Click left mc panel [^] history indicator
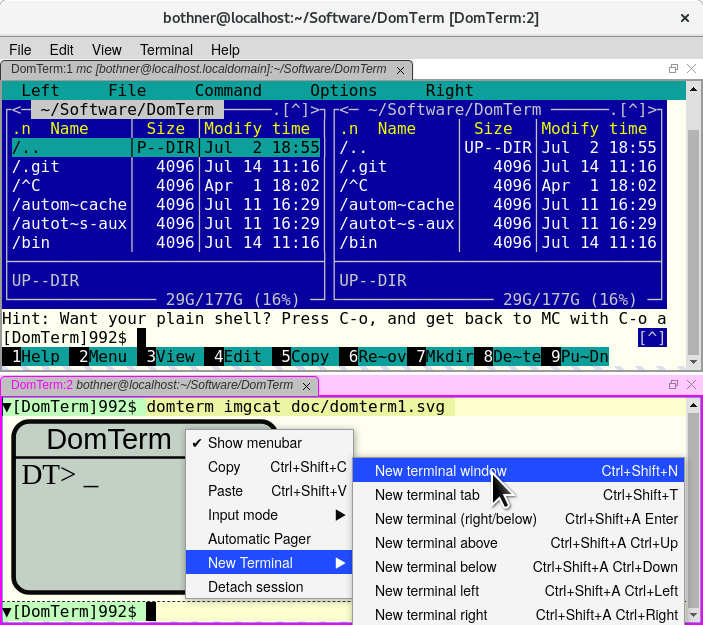703x625 pixels. point(295,110)
